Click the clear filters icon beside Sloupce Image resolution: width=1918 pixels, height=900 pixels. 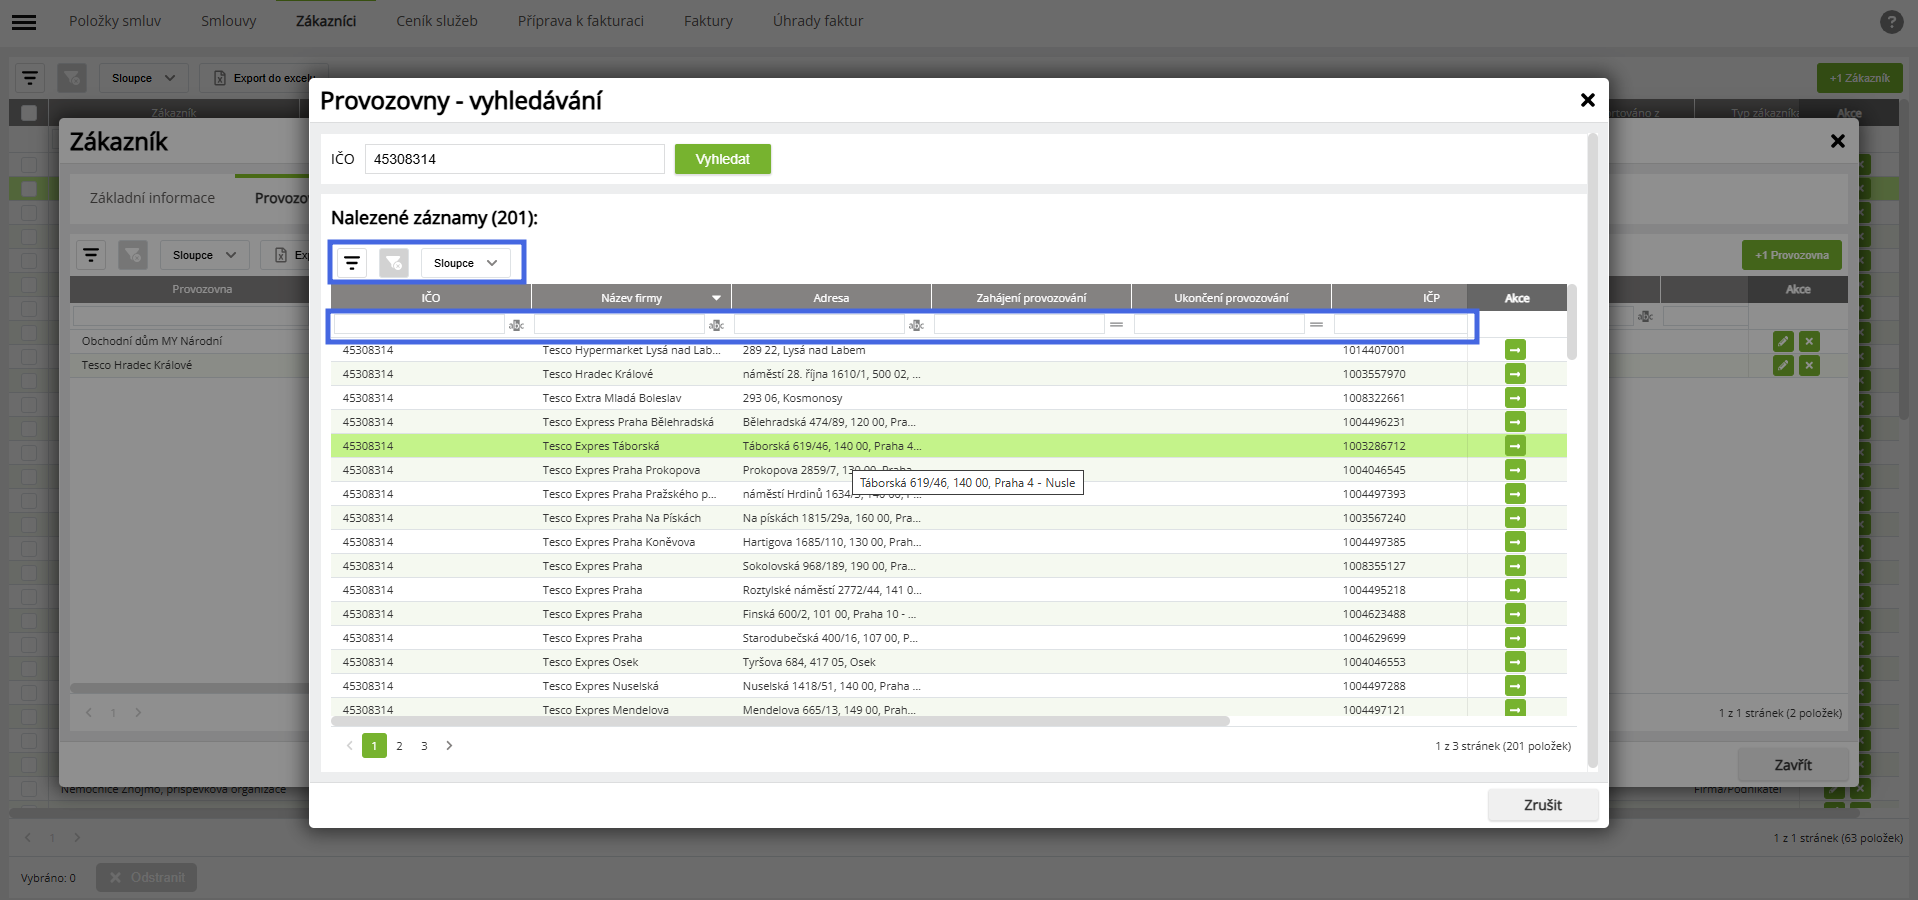point(394,263)
